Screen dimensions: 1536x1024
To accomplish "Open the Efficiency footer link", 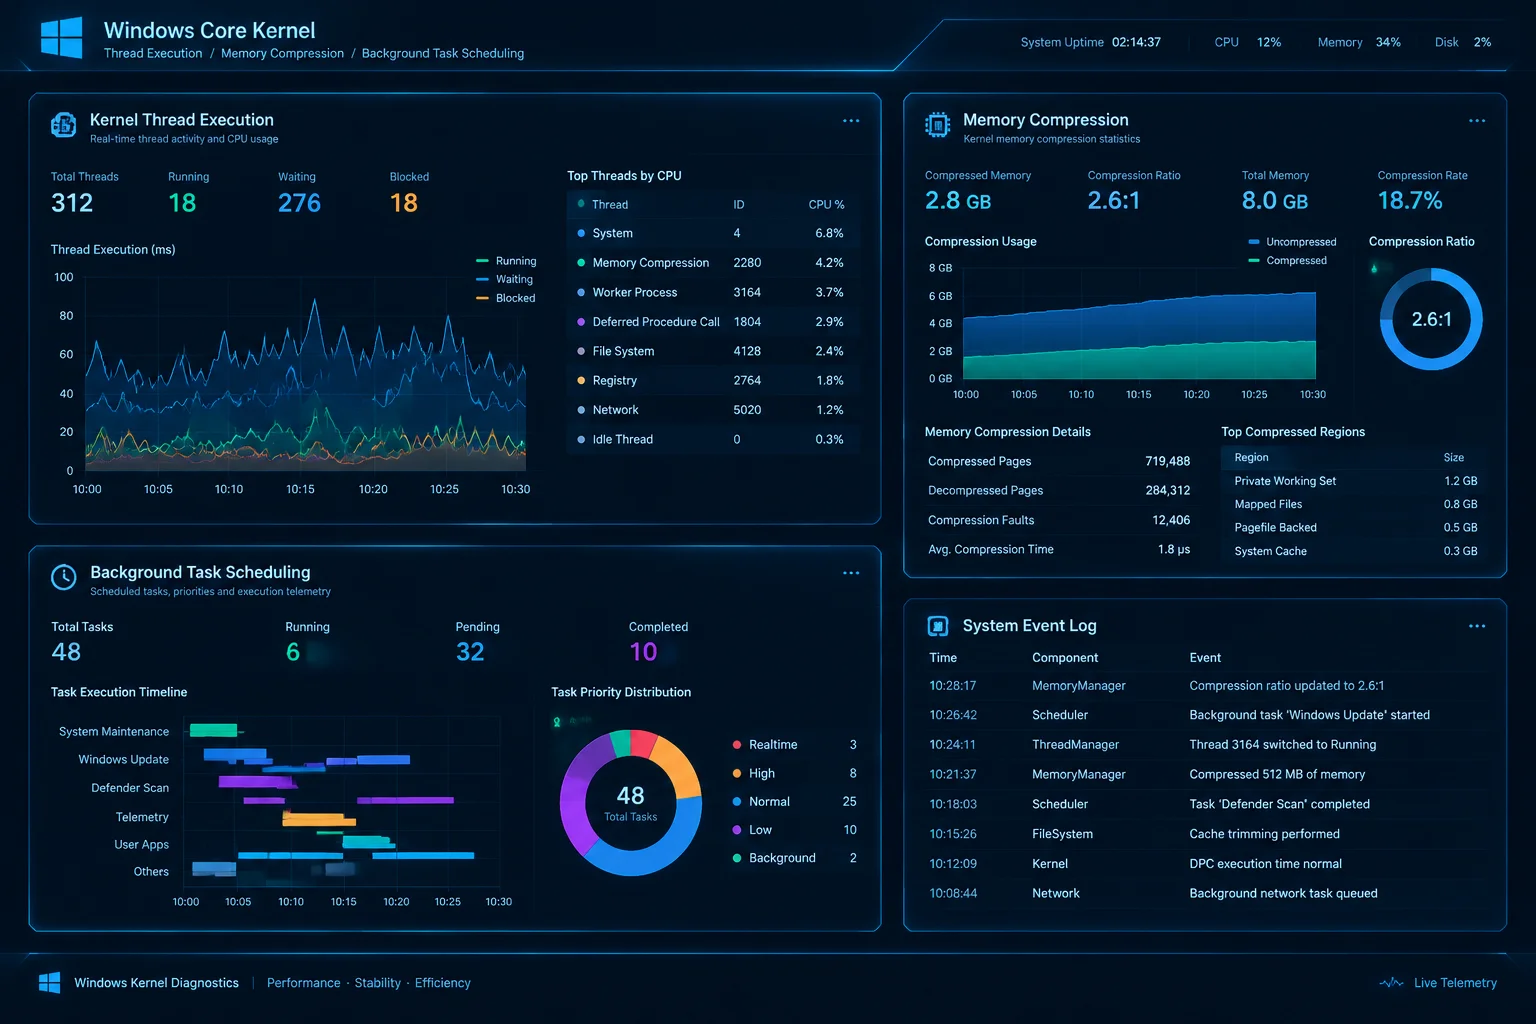I will point(442,983).
